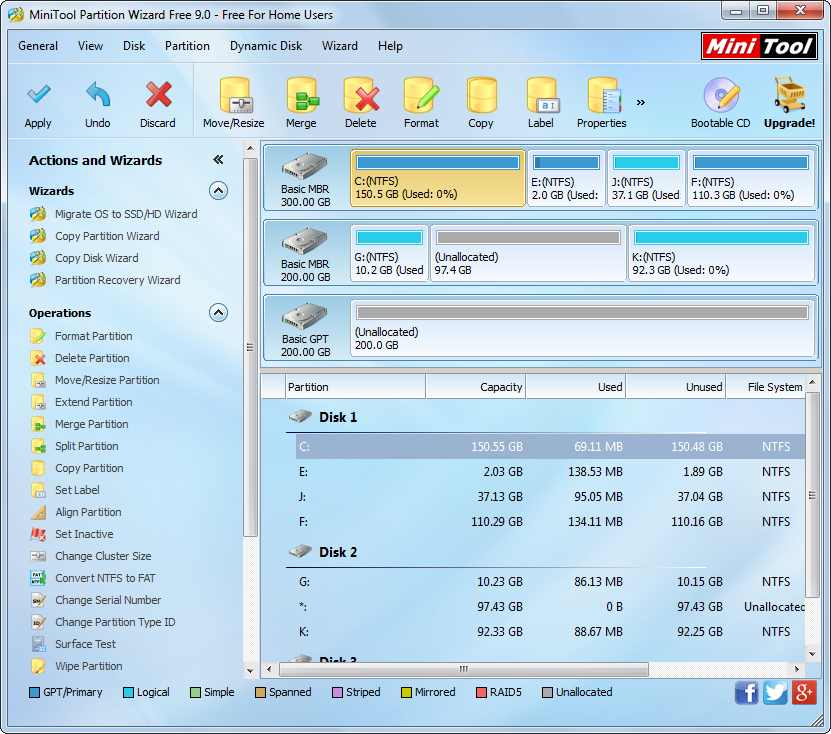Choose Wipe Partition operation
Image resolution: width=831 pixels, height=734 pixels.
pyautogui.click(x=89, y=666)
